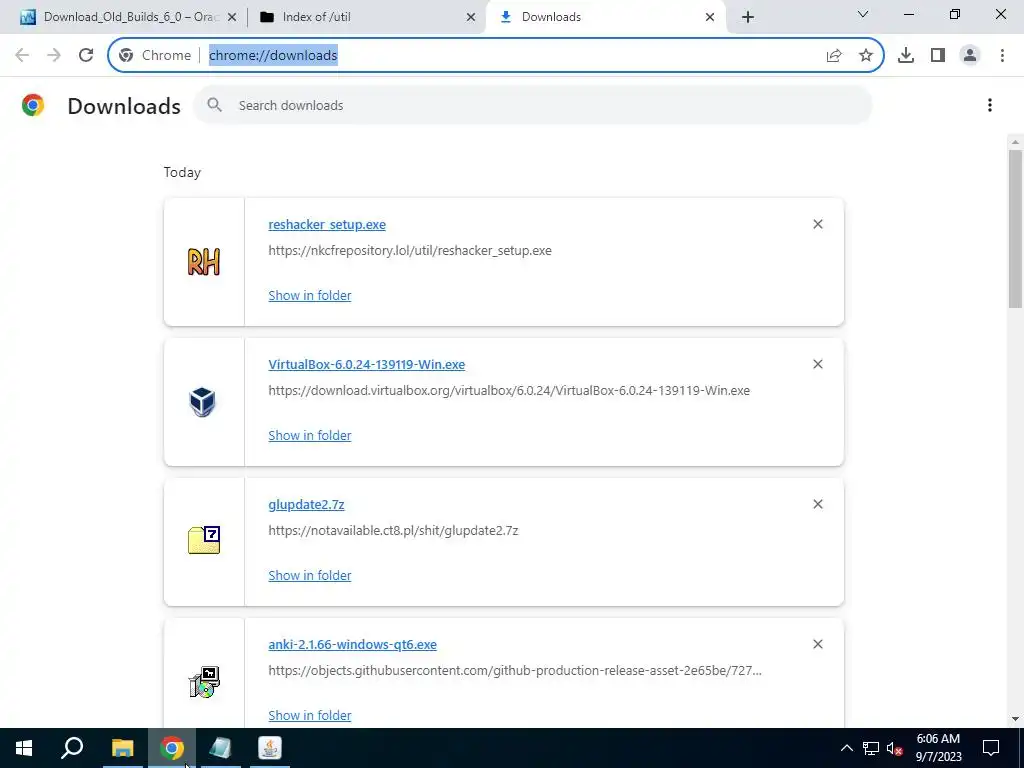Click the reshacker RH file icon

[204, 262]
